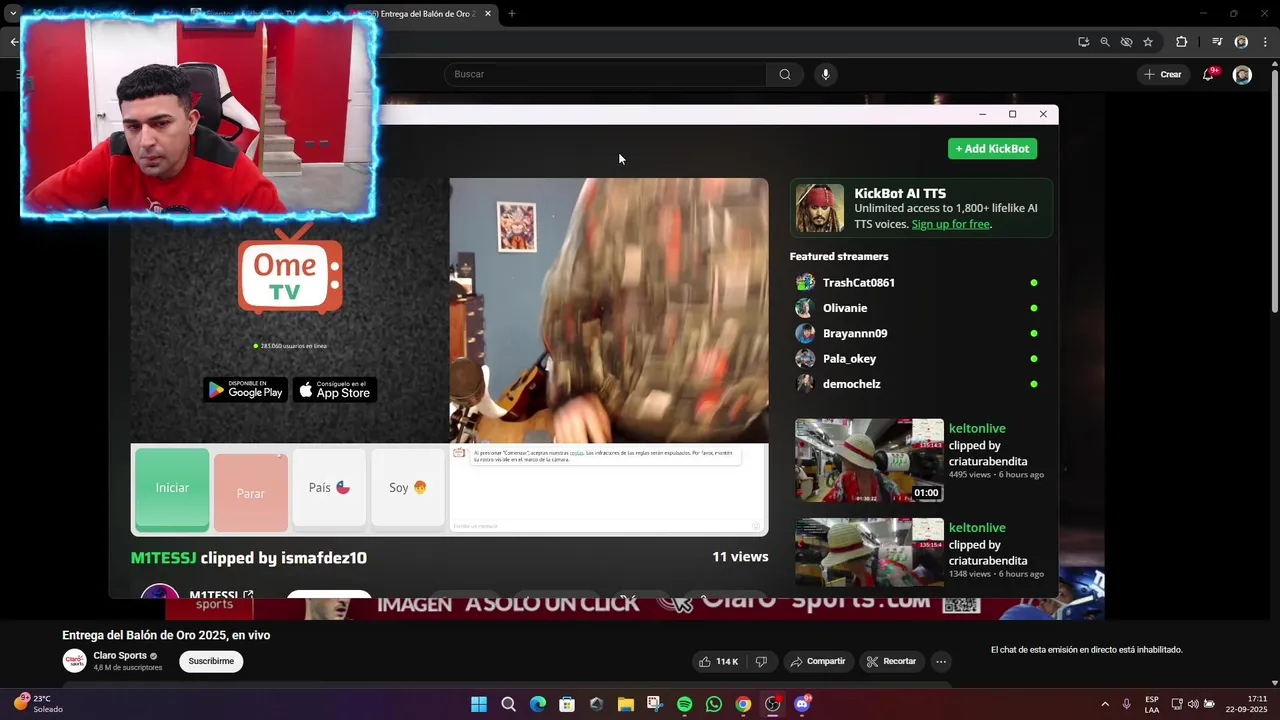Screen dimensions: 1280x720
Task: Open keltonlive name on first clip
Action: point(977,429)
